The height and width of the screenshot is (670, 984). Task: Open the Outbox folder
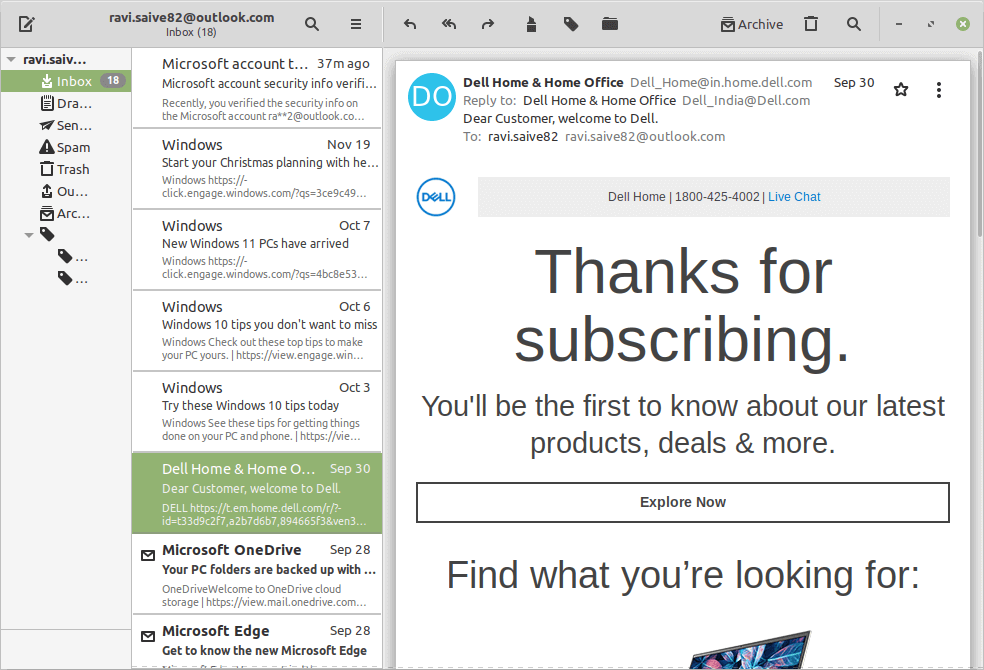coord(66,191)
